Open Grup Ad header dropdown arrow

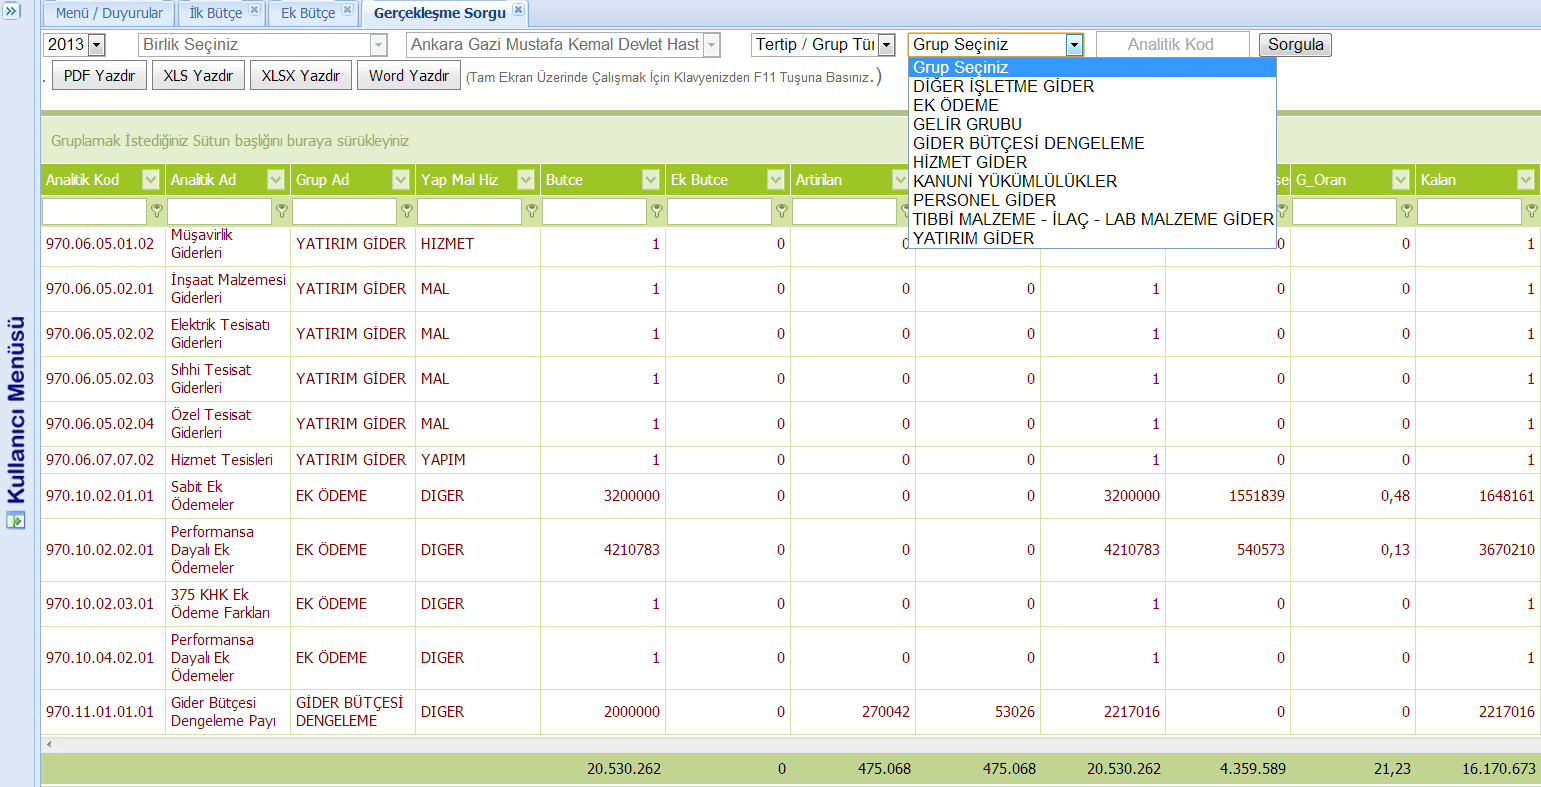401,180
